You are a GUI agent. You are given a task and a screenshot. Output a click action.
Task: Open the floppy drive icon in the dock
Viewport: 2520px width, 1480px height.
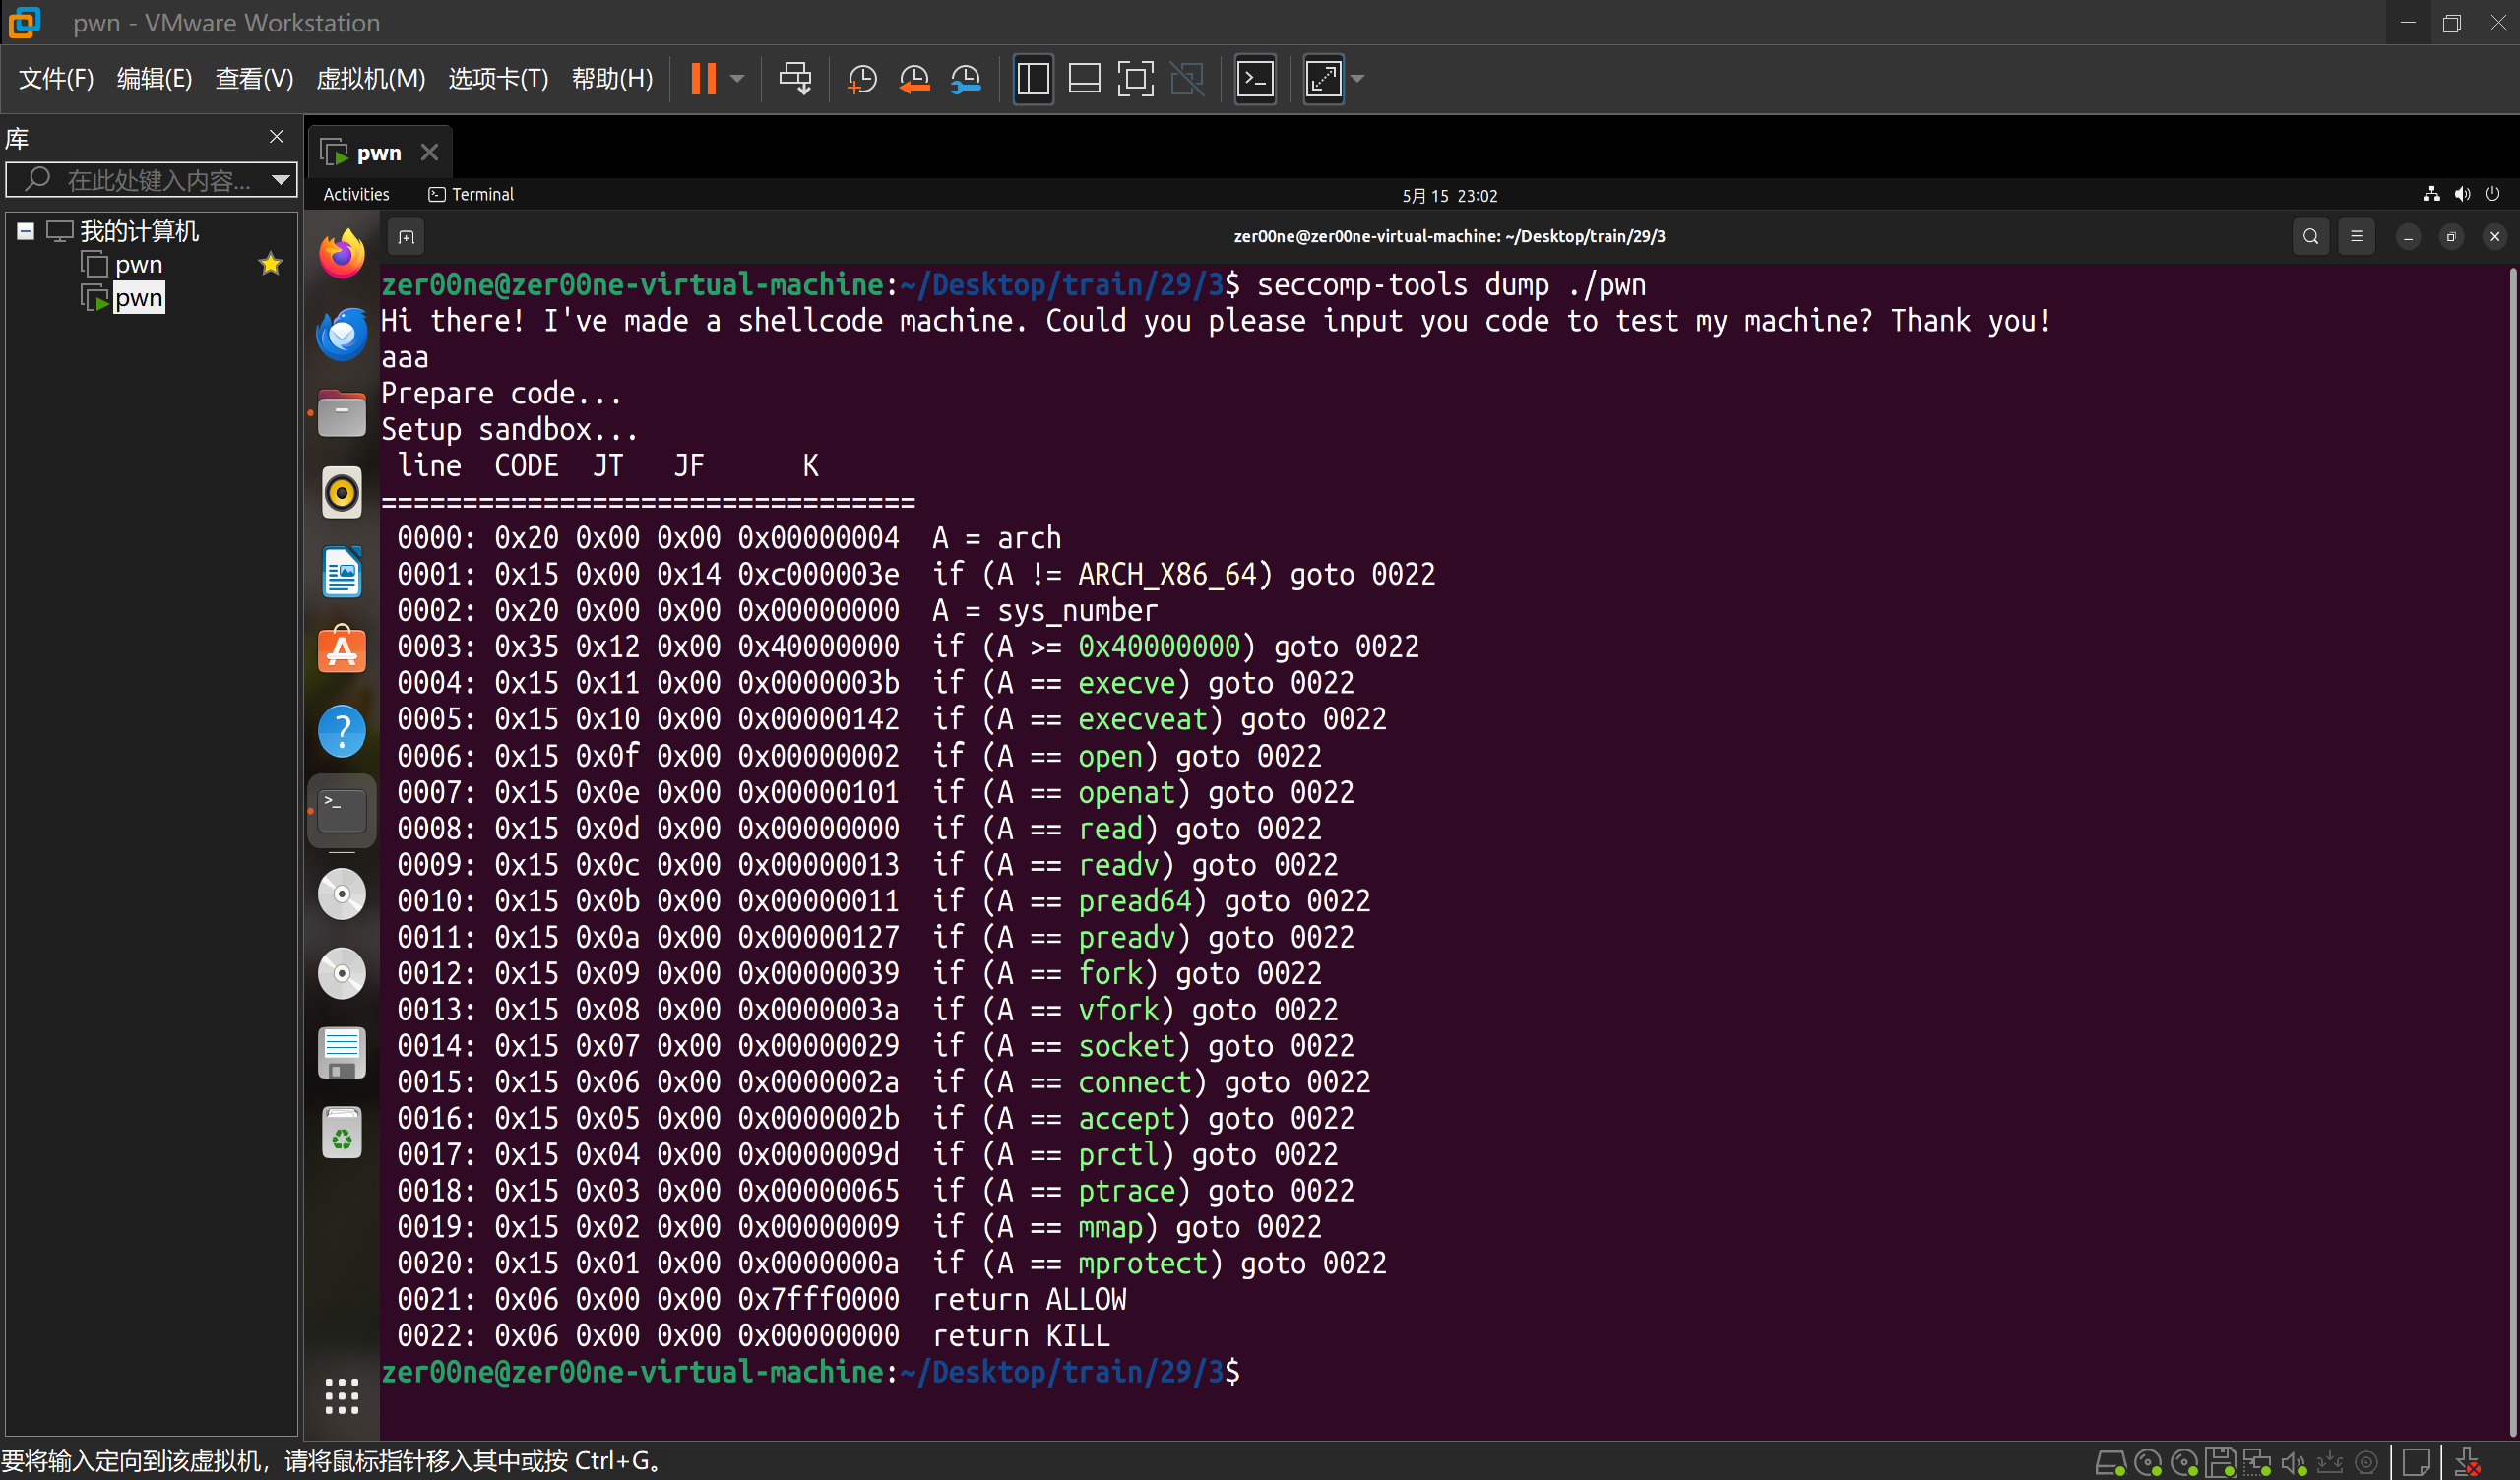click(342, 1053)
